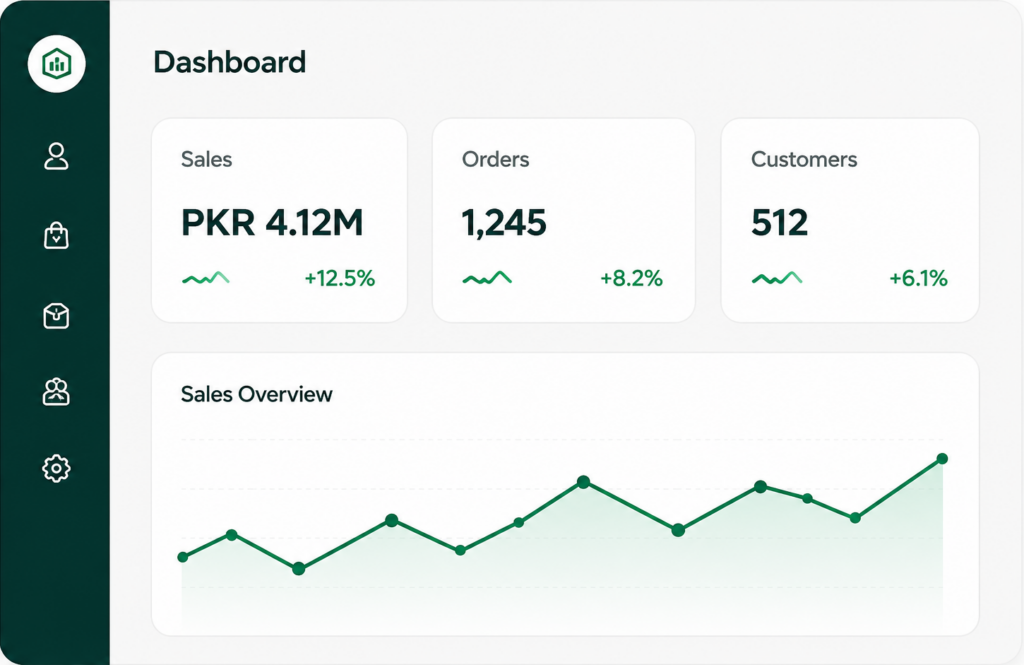This screenshot has height=665, width=1024.
Task: Click the +8.2% orders growth label
Action: coord(632,279)
